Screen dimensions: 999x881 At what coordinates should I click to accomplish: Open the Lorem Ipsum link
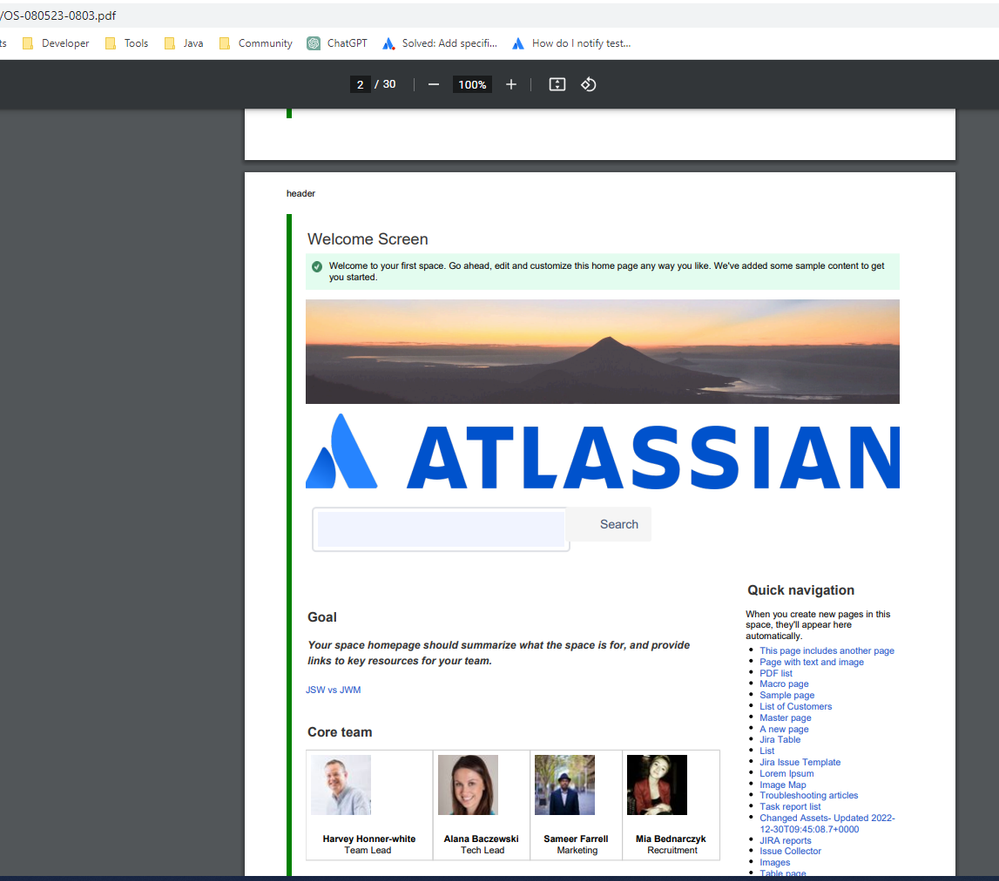(x=786, y=773)
